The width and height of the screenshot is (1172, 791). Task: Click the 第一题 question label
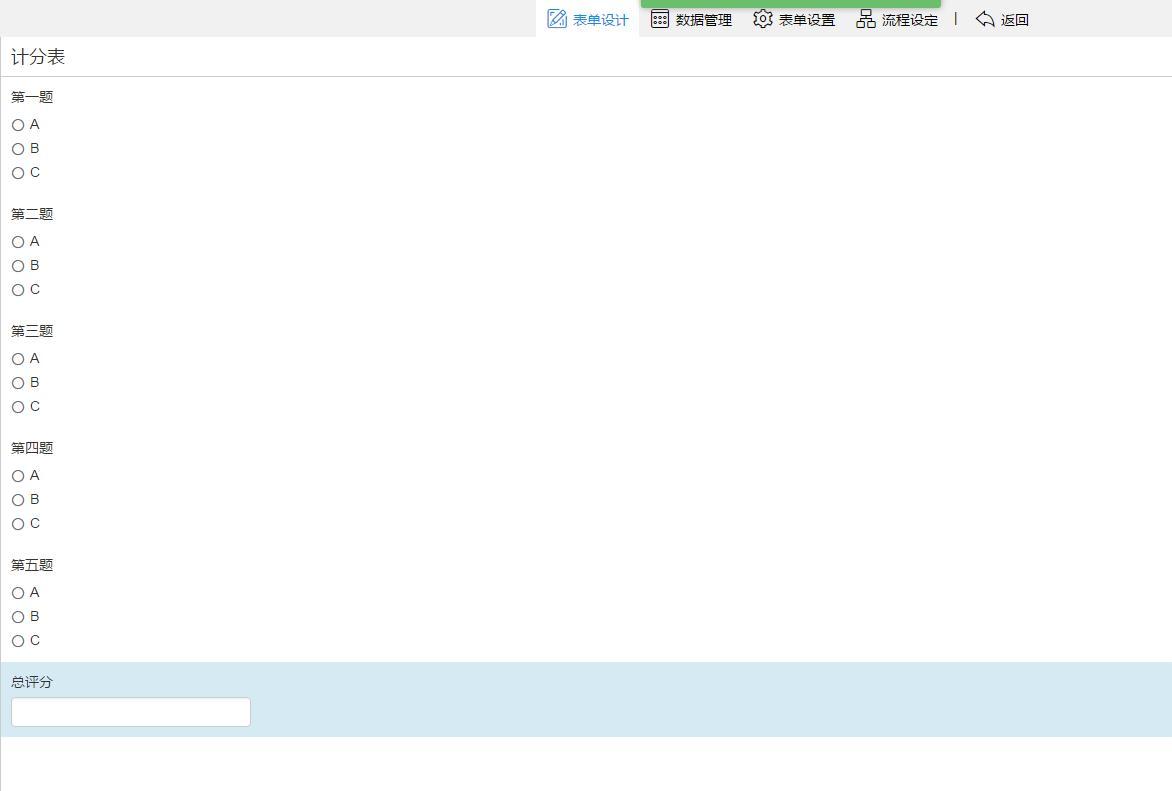point(32,97)
